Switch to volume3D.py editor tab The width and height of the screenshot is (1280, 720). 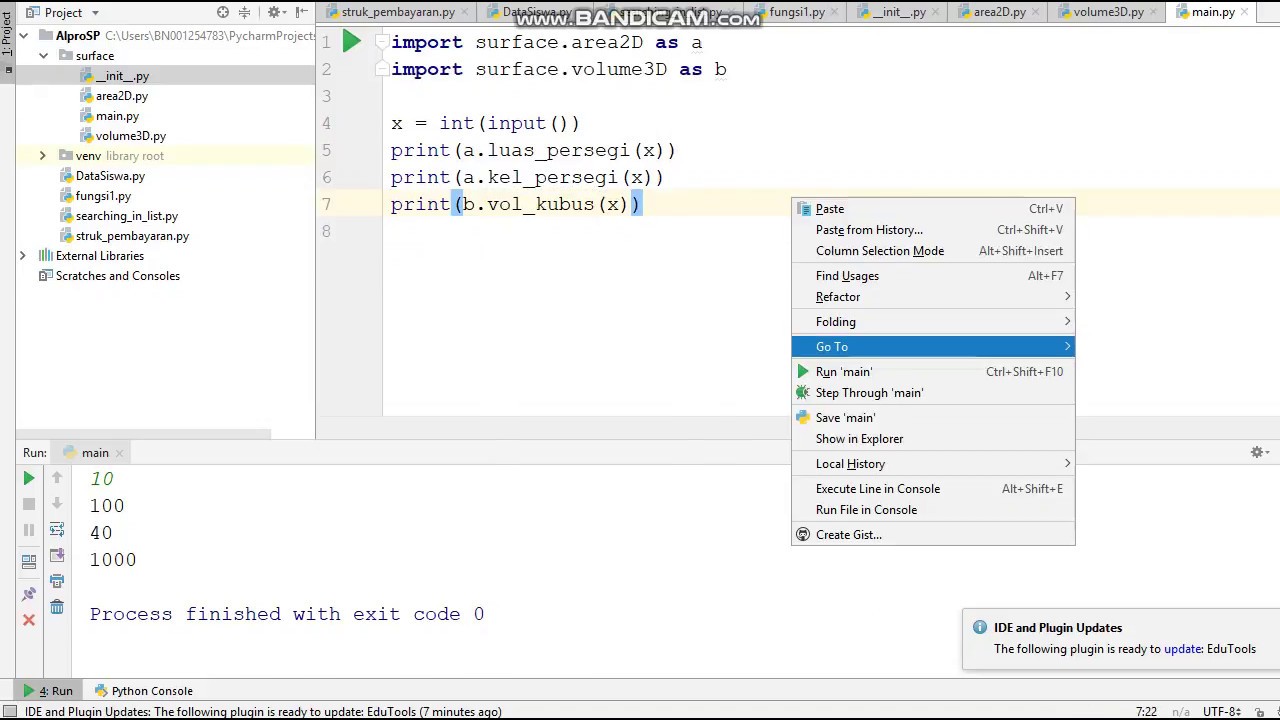pos(1108,12)
